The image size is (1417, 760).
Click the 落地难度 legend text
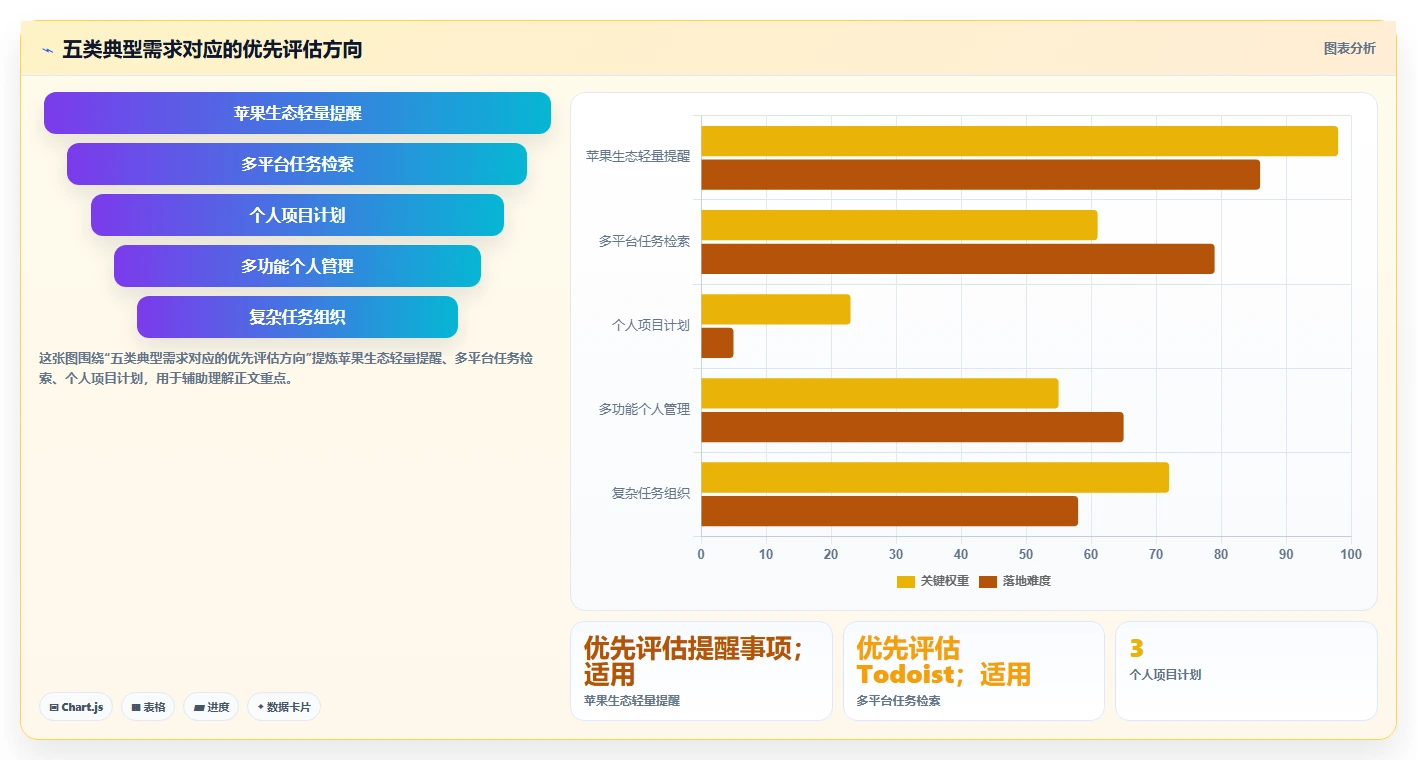coord(1027,581)
